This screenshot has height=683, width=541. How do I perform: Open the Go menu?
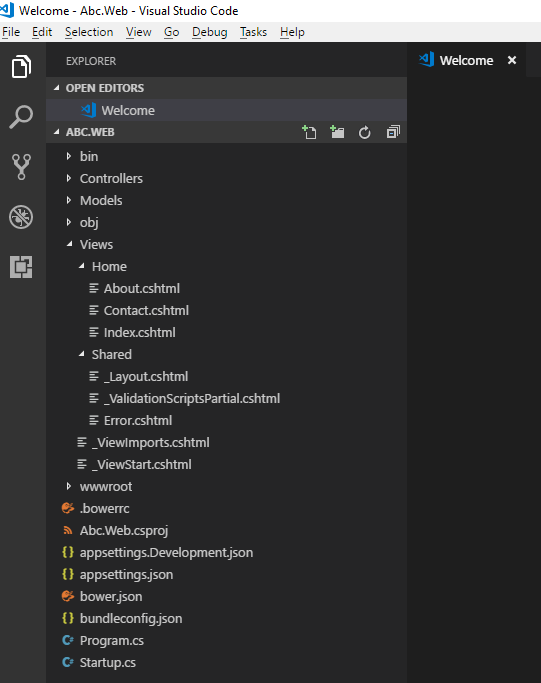tap(172, 32)
